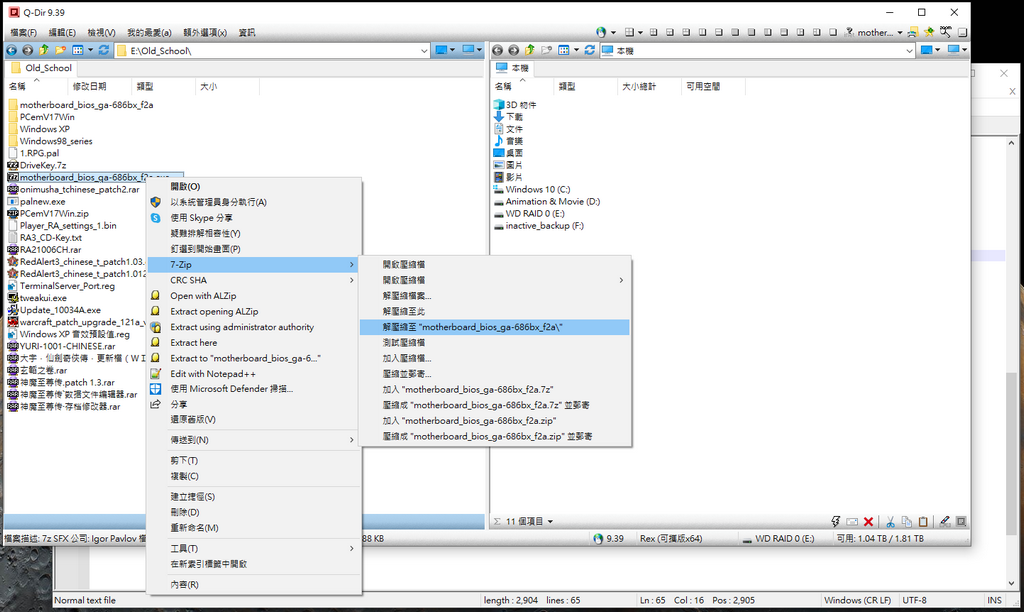Choose 使用 Skype 分享

[255, 218]
